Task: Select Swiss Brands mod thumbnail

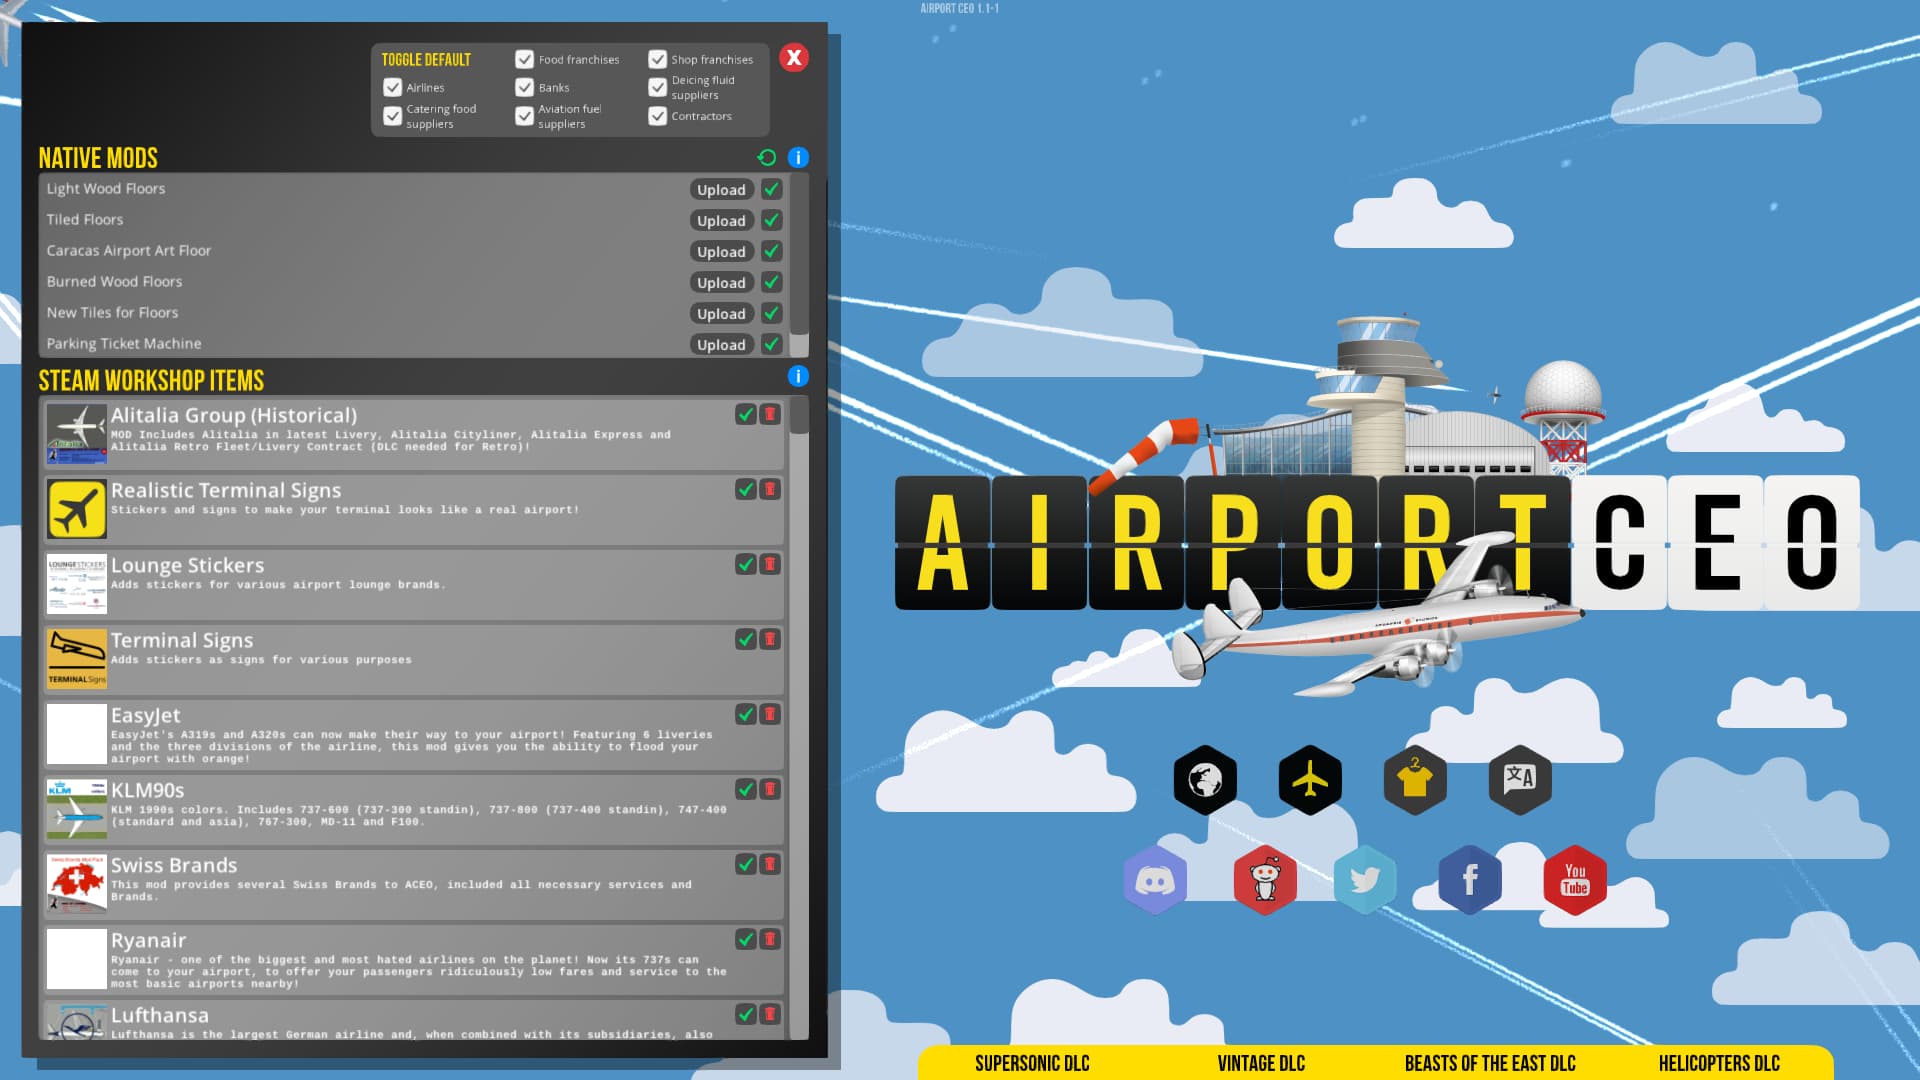Action: pos(77,884)
